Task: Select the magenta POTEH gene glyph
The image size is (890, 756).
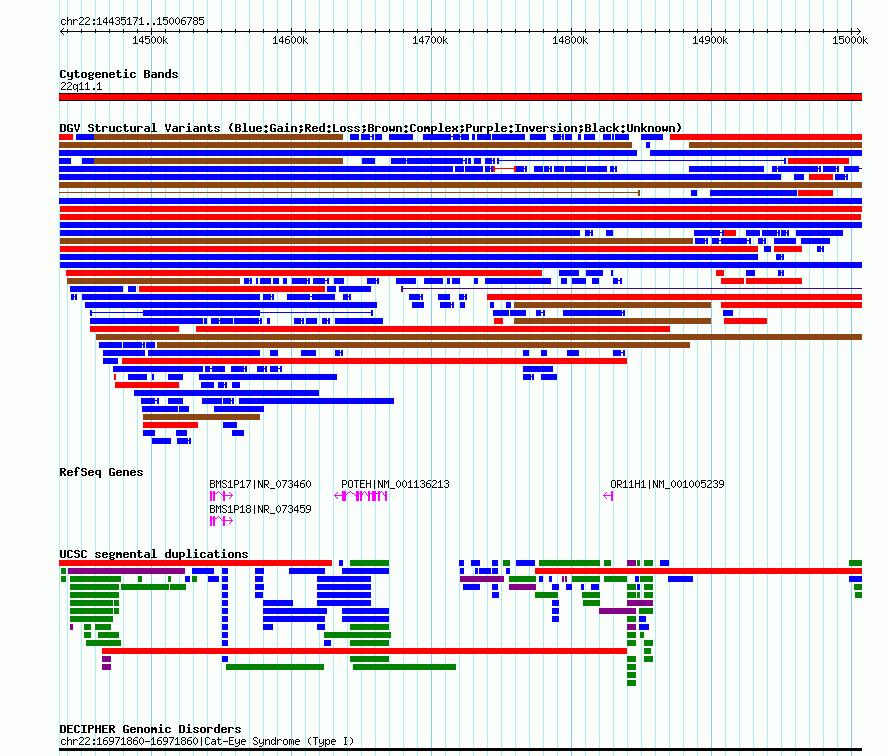Action: 361,496
